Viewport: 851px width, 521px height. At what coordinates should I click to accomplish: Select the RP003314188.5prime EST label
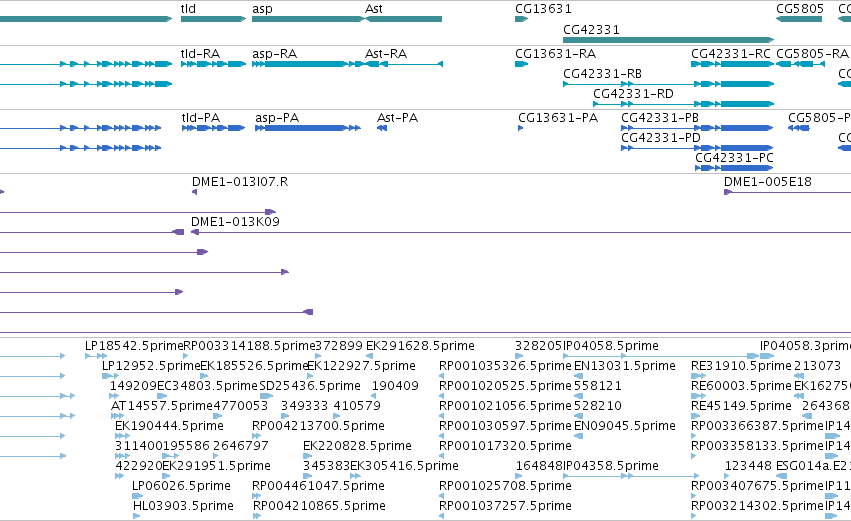tap(250, 346)
